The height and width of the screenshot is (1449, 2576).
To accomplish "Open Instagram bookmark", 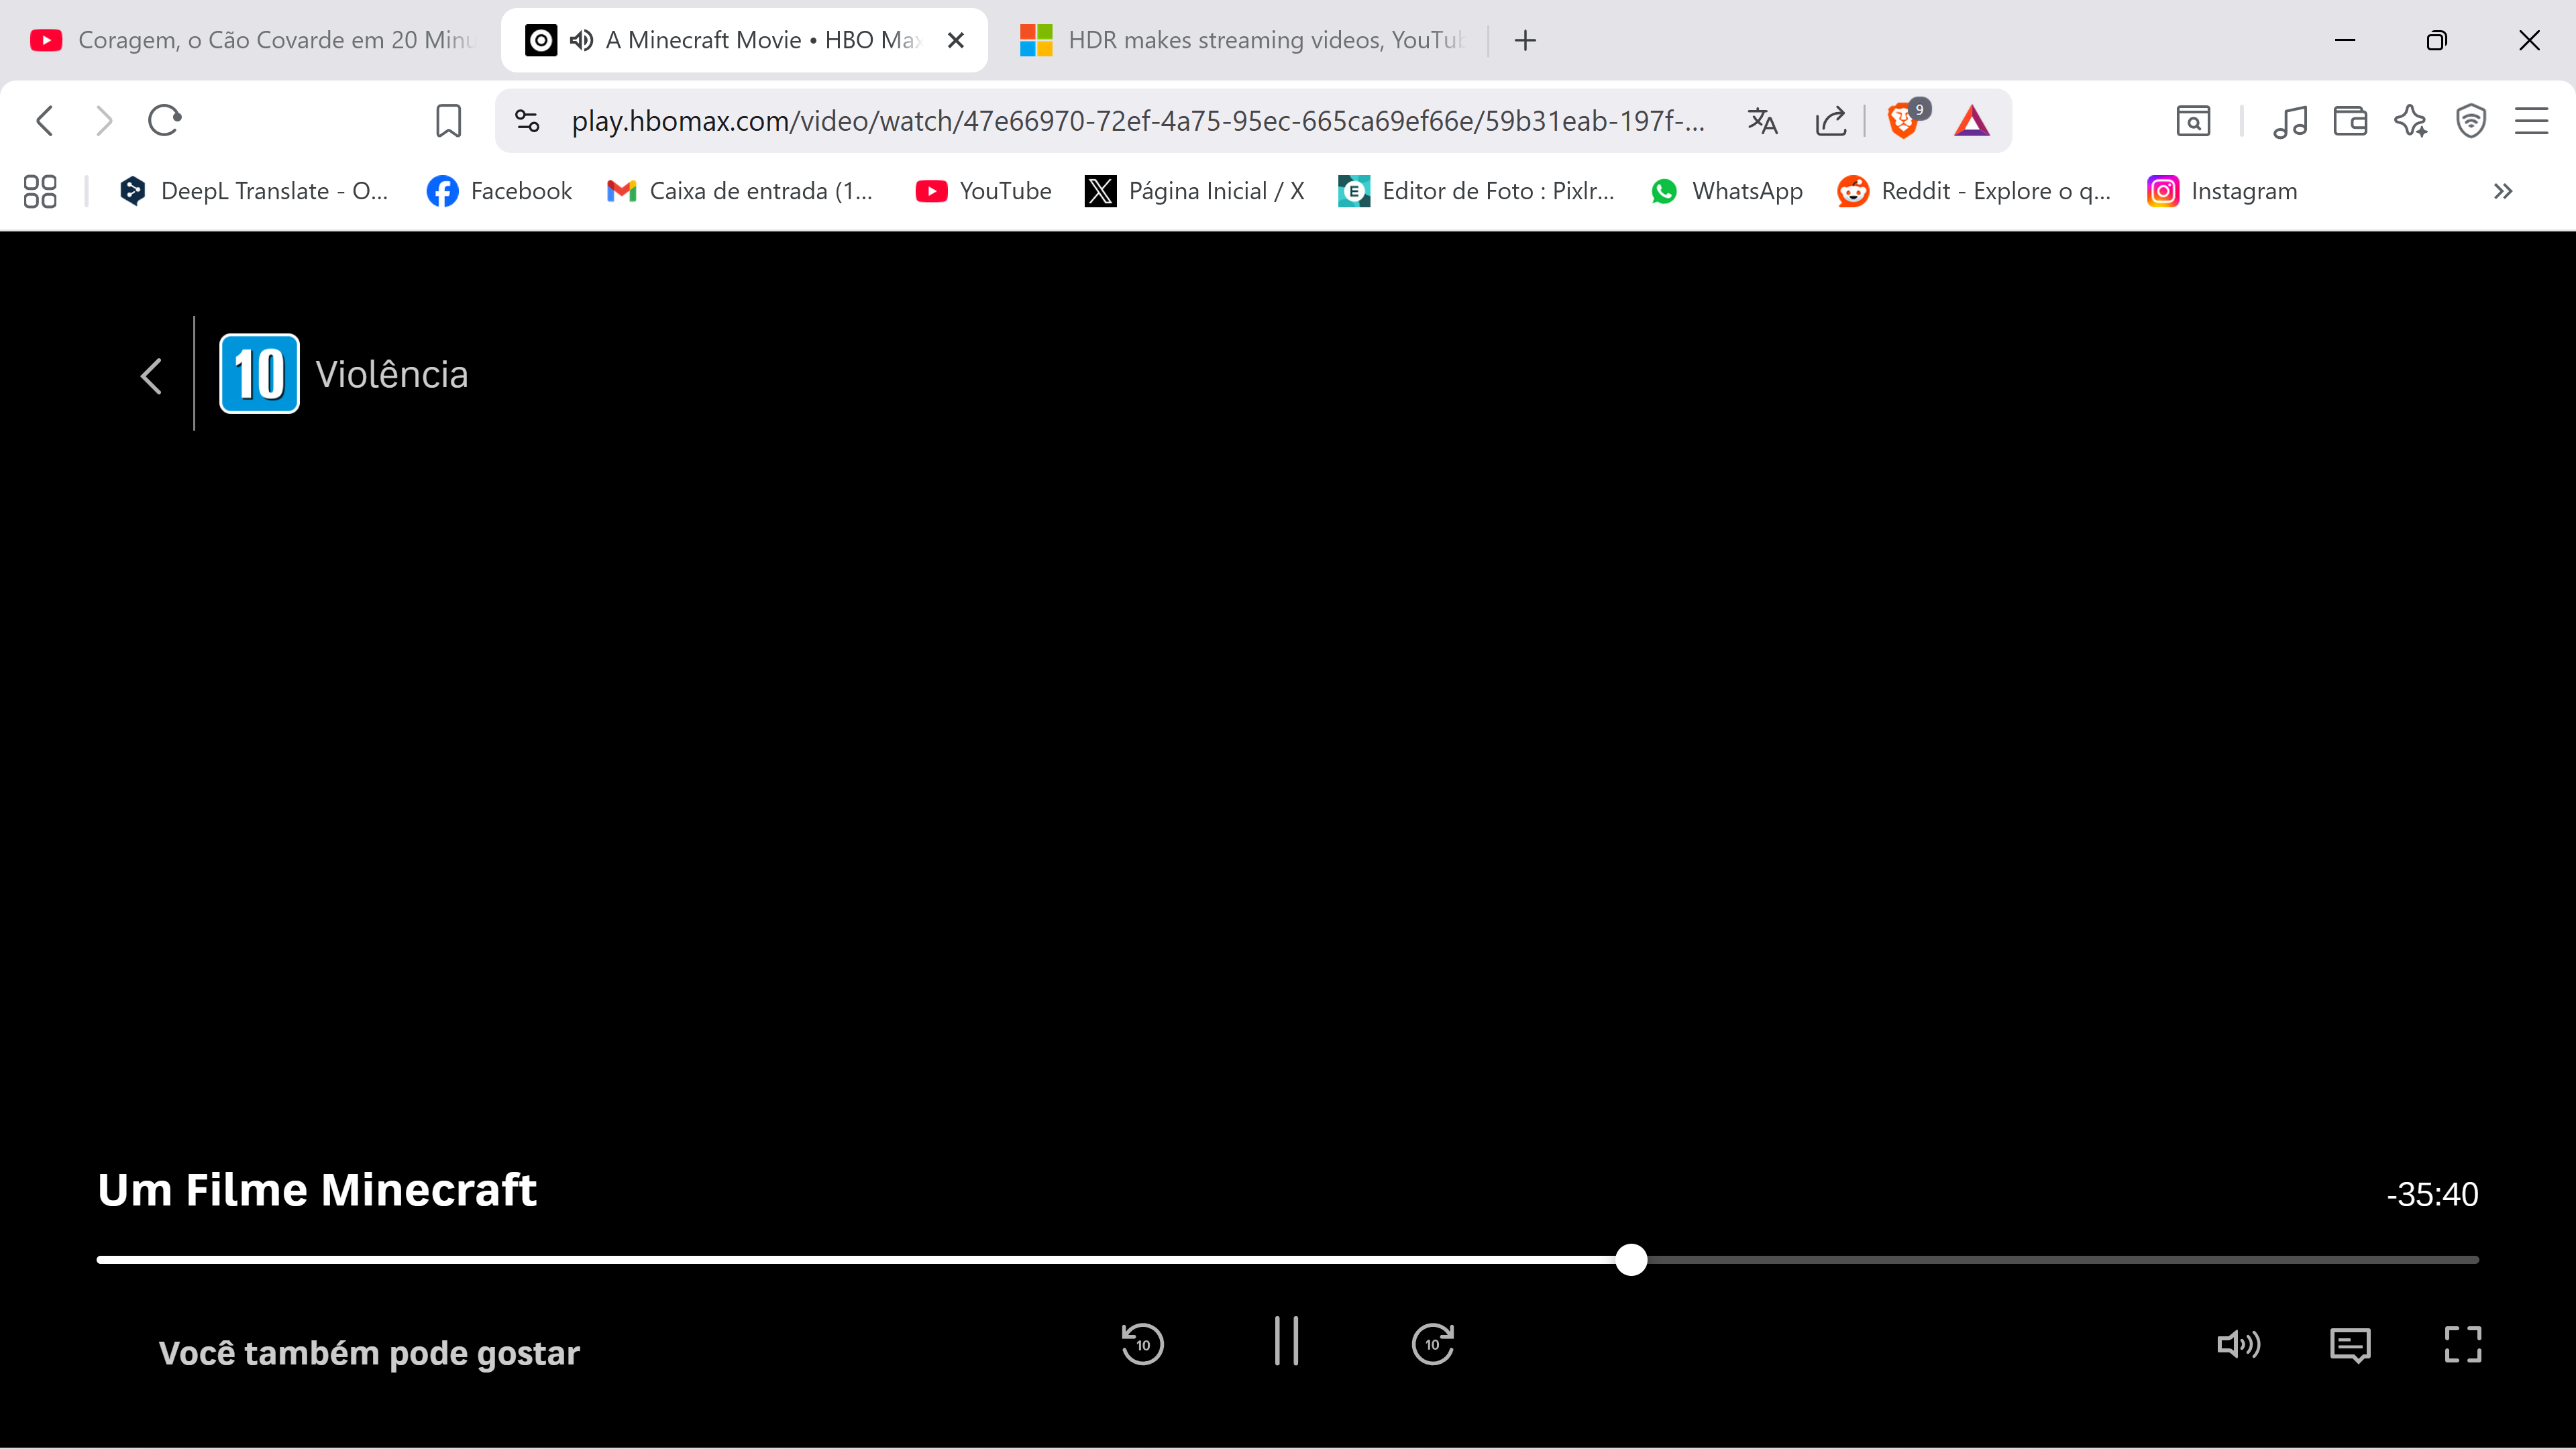I will [2222, 191].
